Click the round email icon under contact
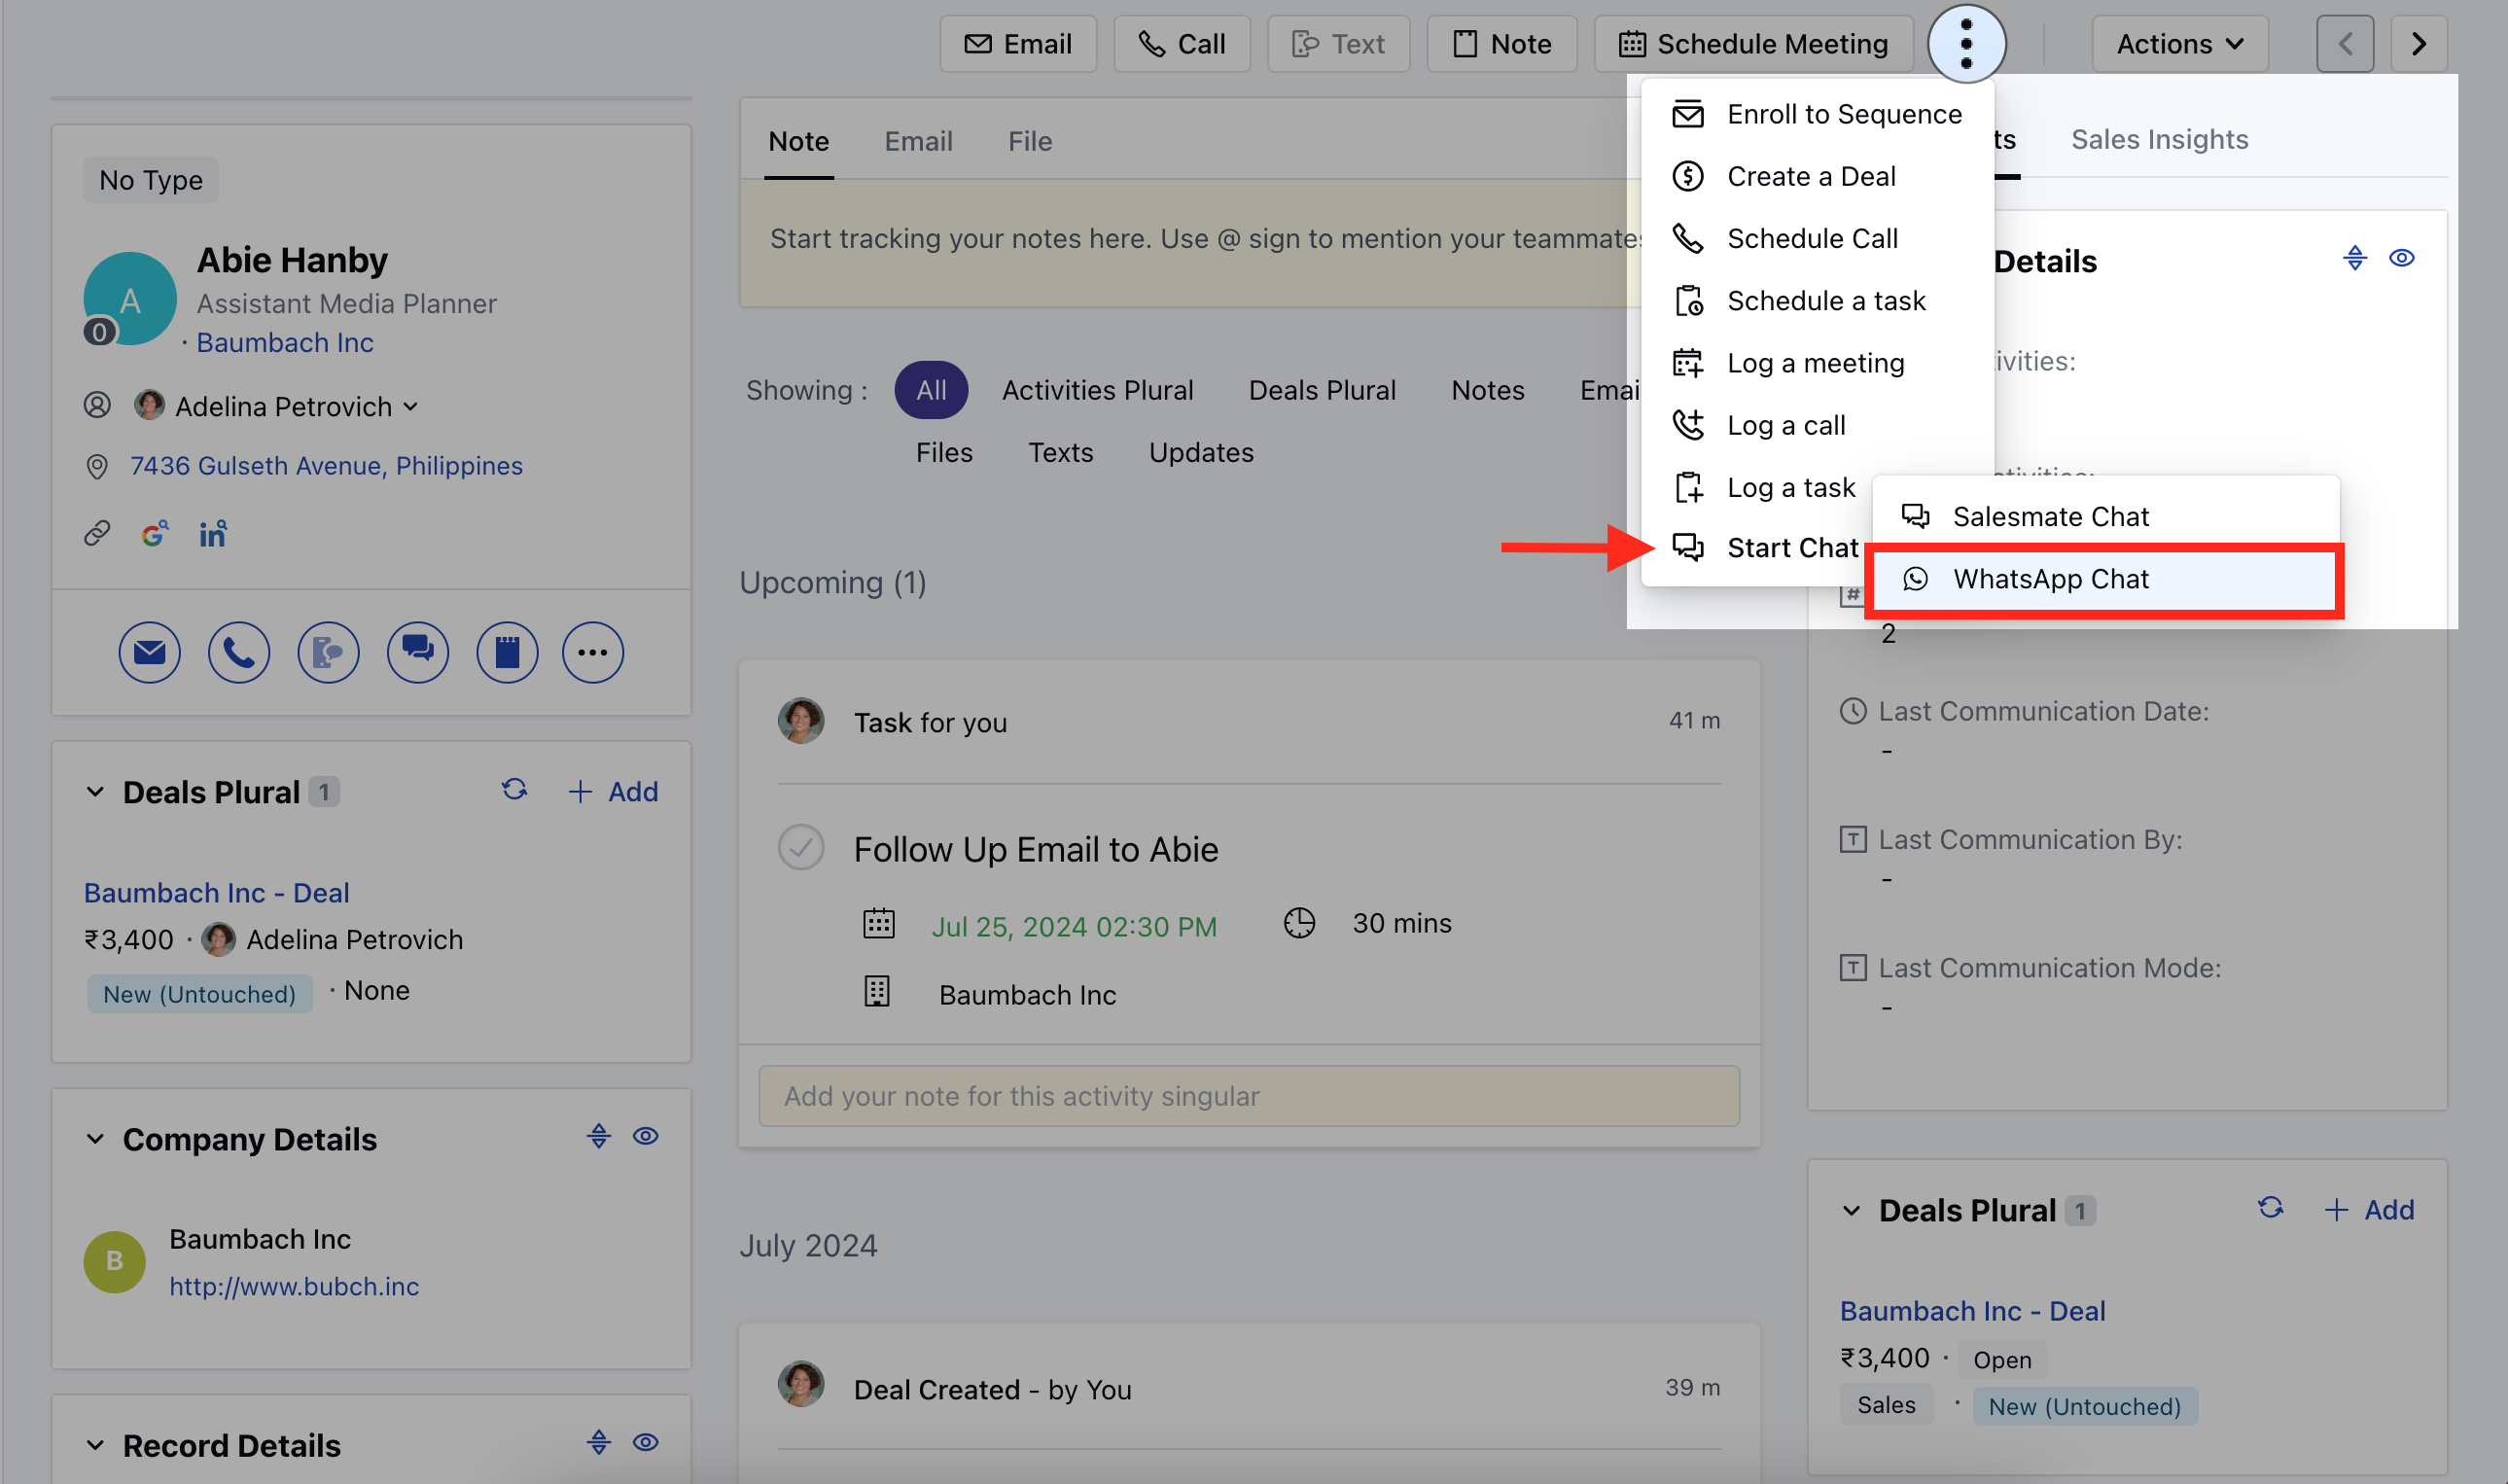Image resolution: width=2508 pixels, height=1484 pixels. point(149,653)
